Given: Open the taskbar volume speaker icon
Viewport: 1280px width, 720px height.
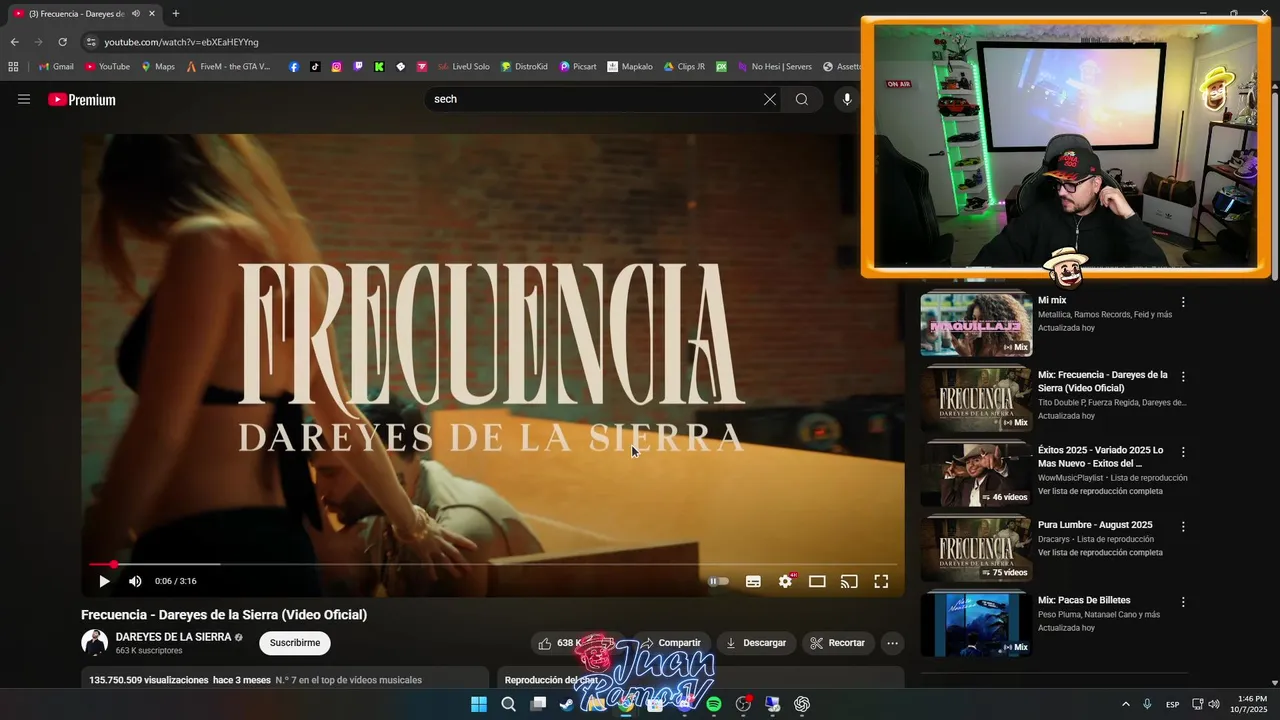Looking at the screenshot, I should pos(1214,704).
